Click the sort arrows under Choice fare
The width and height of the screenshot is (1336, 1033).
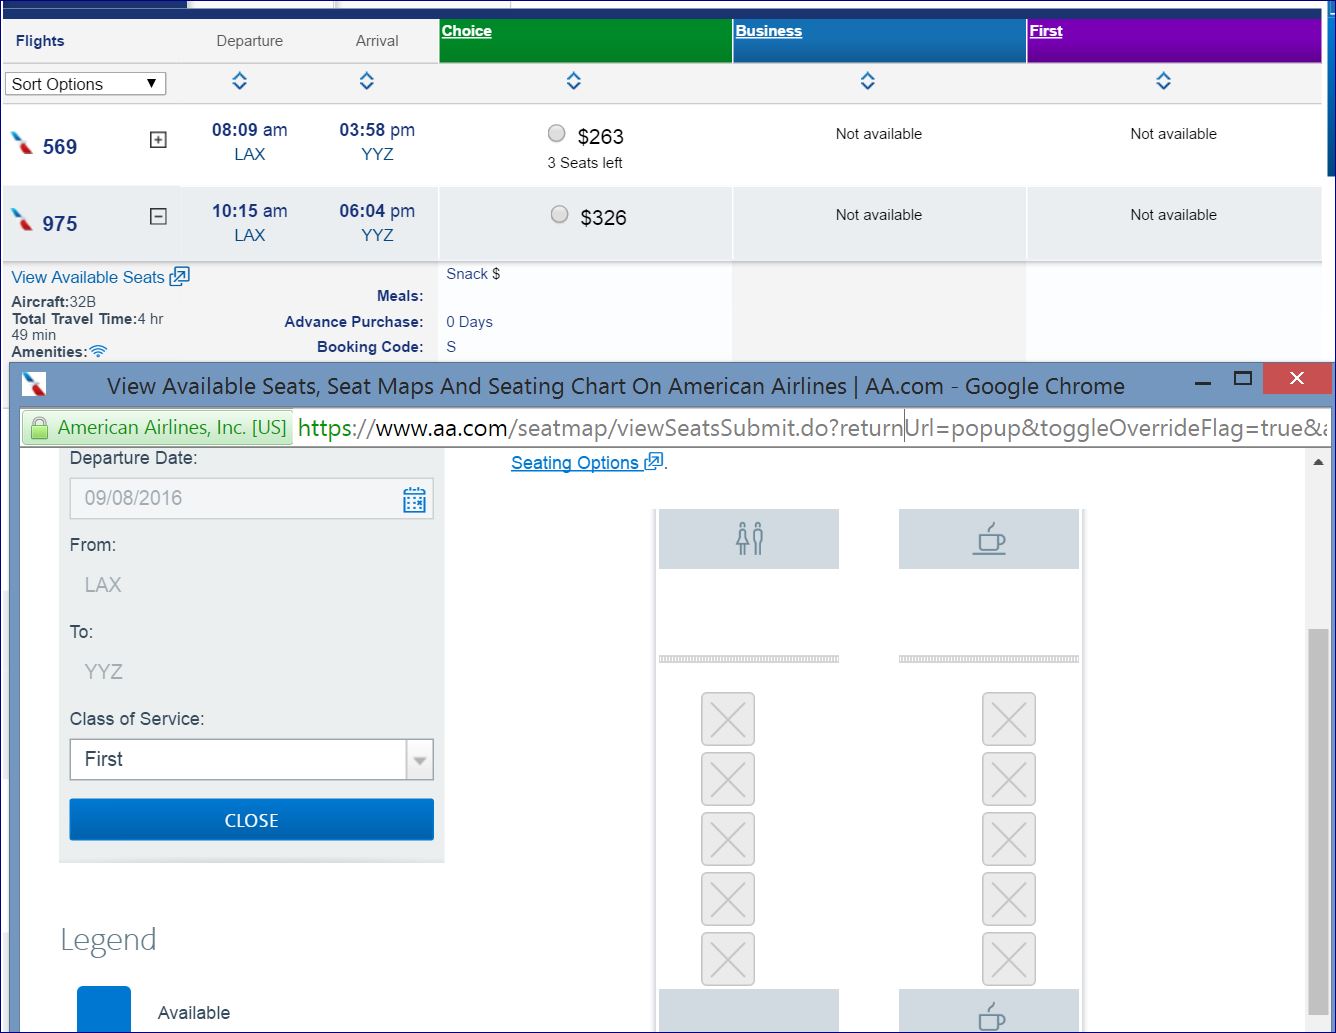[x=573, y=81]
